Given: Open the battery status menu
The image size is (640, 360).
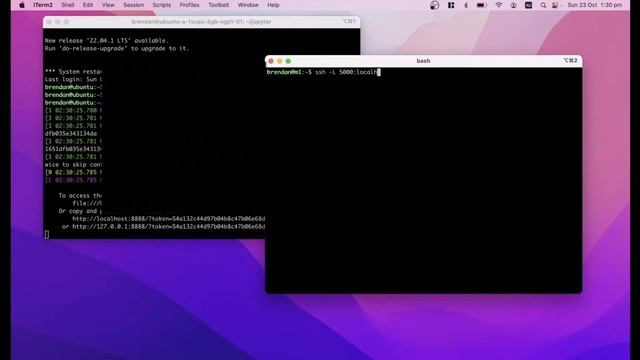Looking at the screenshot, I should pyautogui.click(x=482, y=5).
